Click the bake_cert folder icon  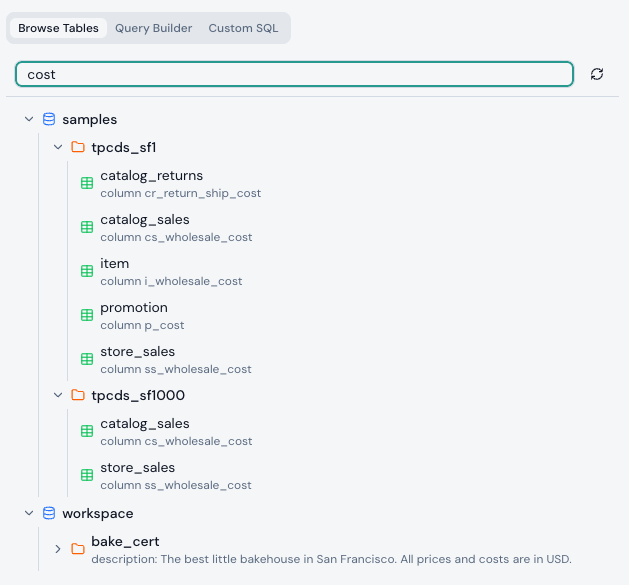(x=78, y=548)
